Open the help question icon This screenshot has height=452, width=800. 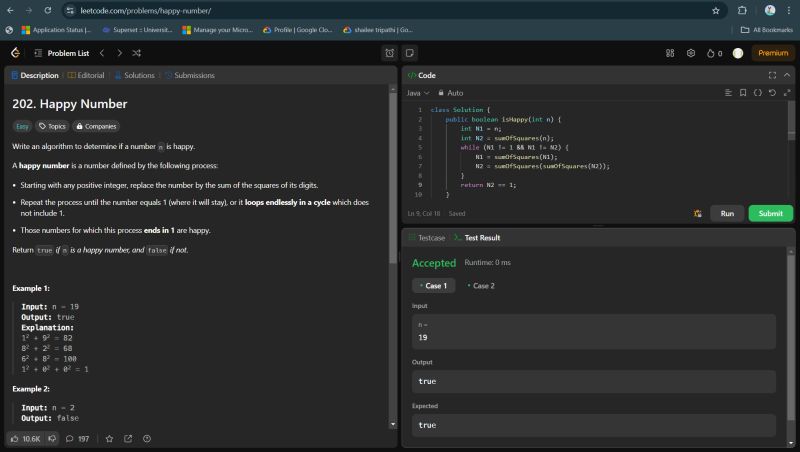pos(147,439)
